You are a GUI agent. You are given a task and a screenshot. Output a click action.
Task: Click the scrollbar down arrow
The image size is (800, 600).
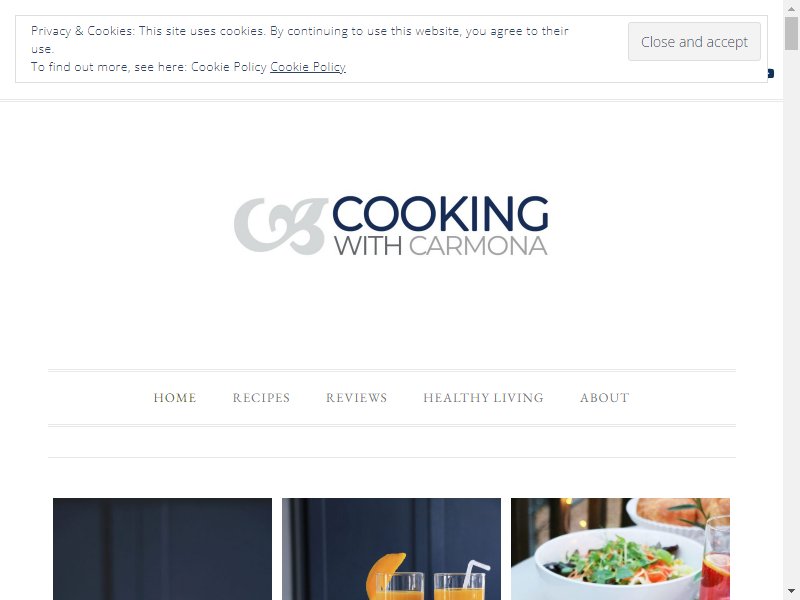[791, 592]
